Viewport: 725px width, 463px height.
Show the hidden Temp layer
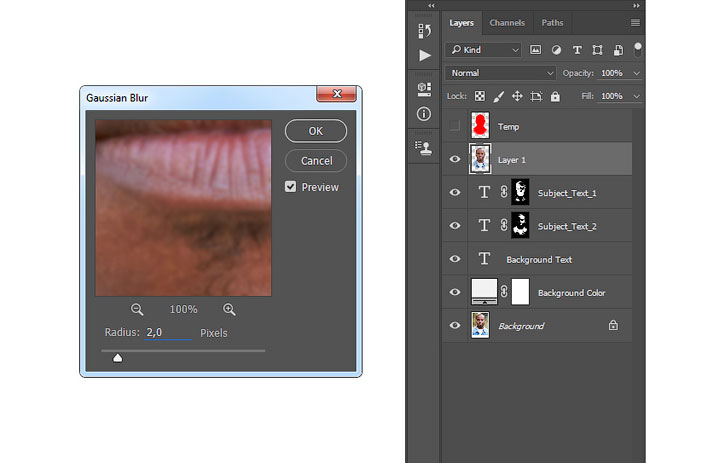click(455, 125)
